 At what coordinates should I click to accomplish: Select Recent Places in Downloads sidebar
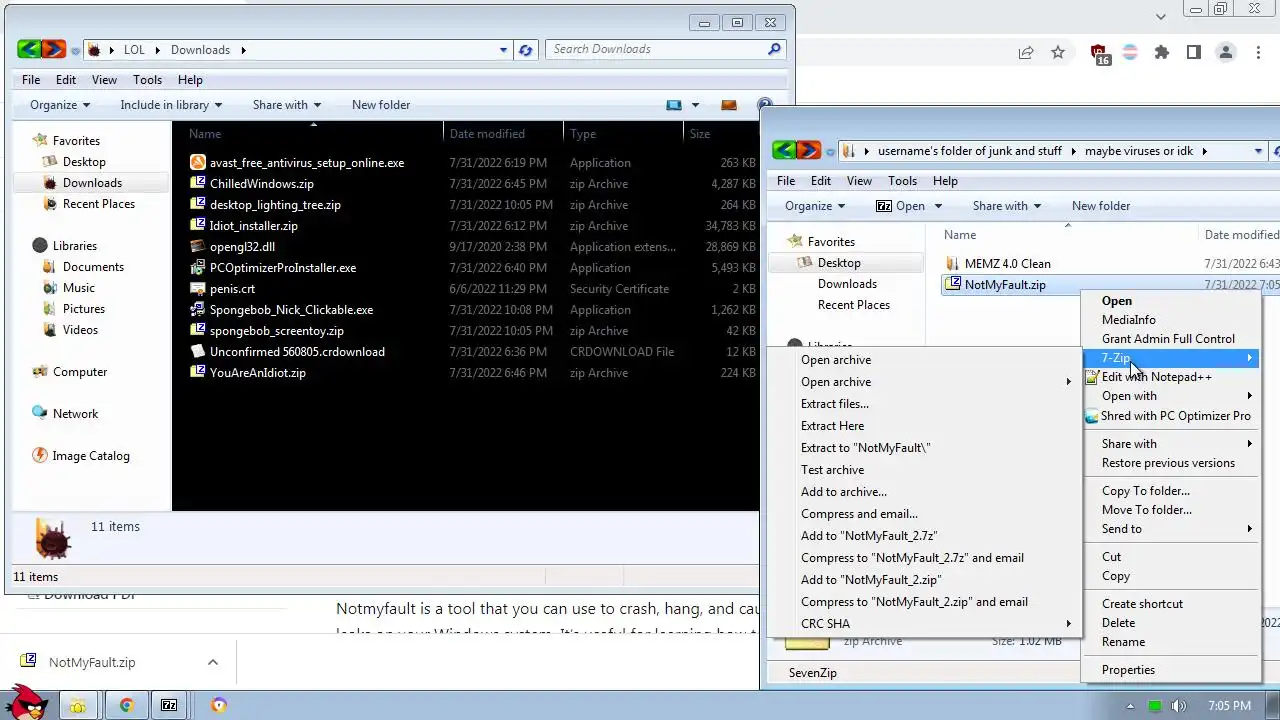tap(99, 204)
